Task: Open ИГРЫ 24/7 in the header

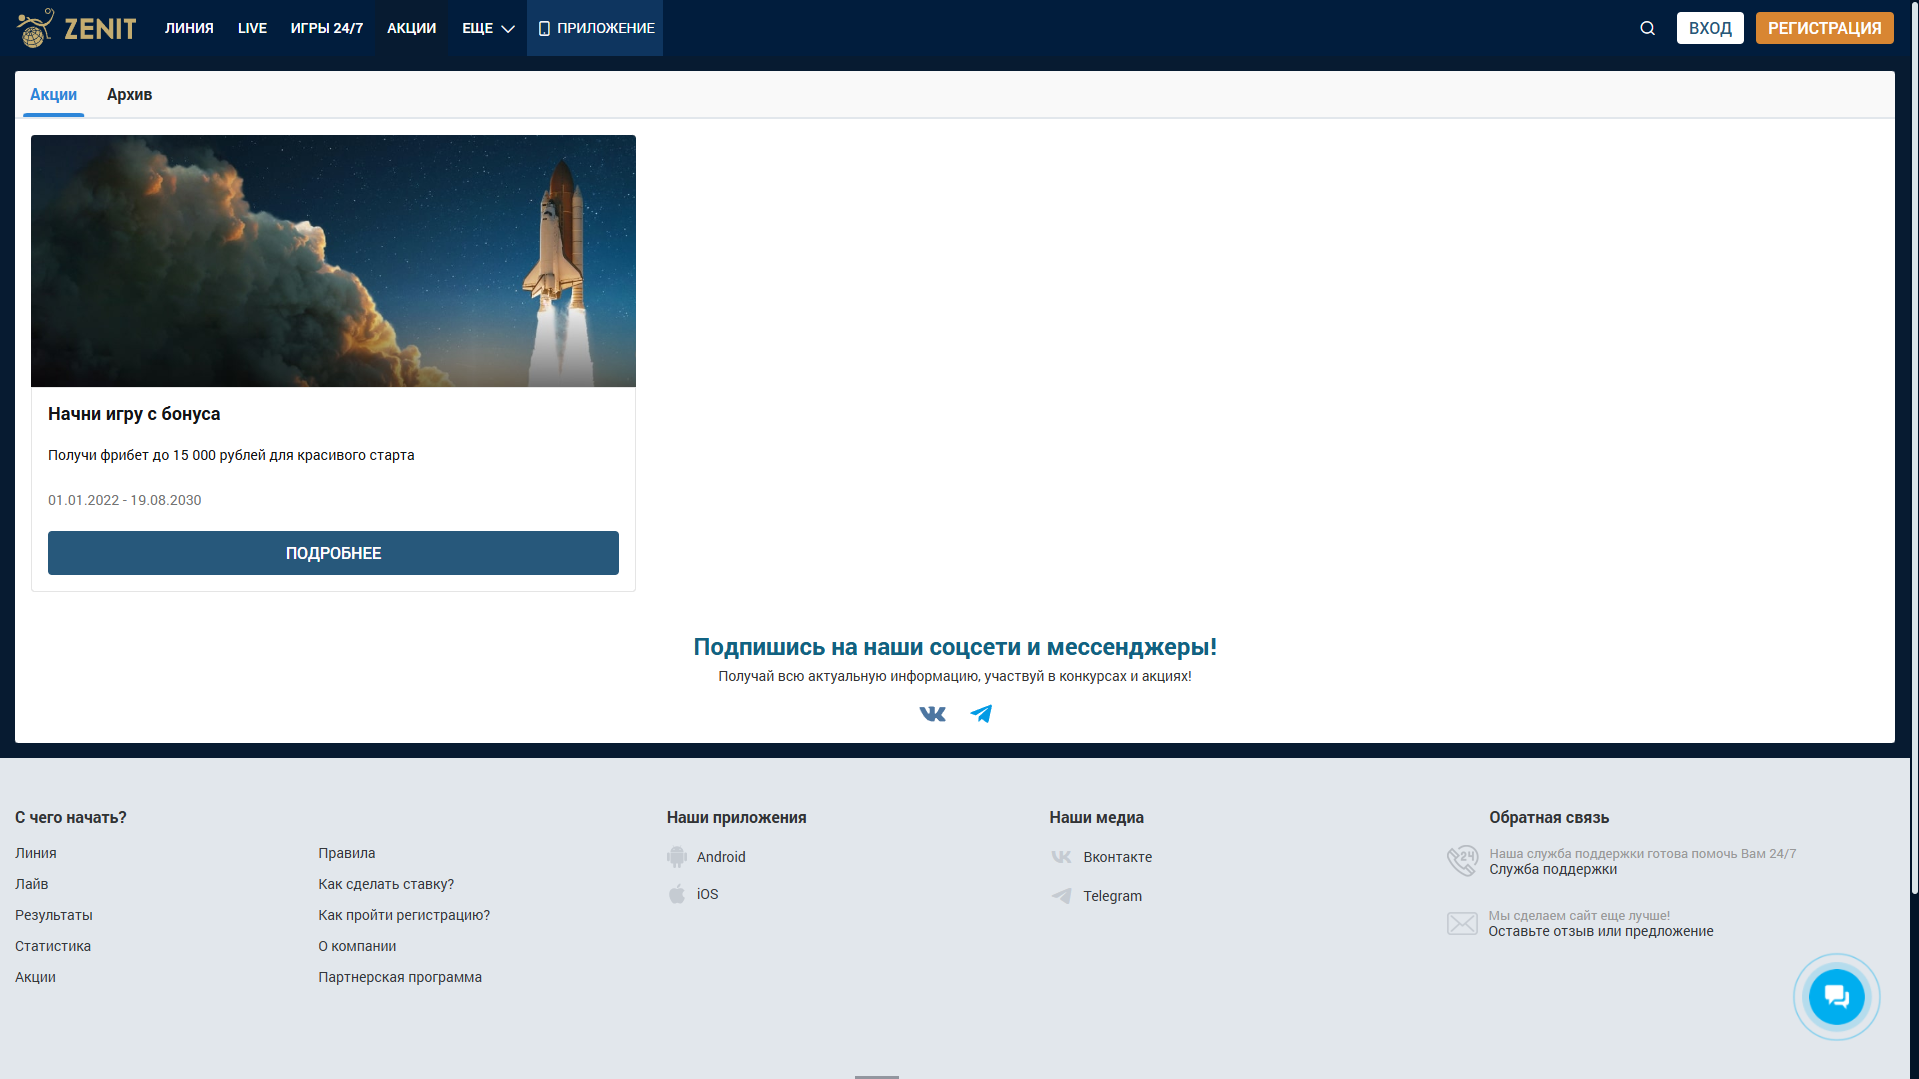Action: (327, 28)
